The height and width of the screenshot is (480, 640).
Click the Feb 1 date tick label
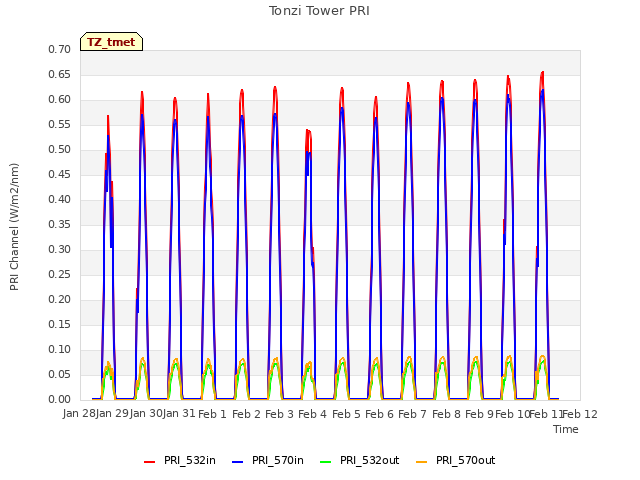tap(212, 414)
